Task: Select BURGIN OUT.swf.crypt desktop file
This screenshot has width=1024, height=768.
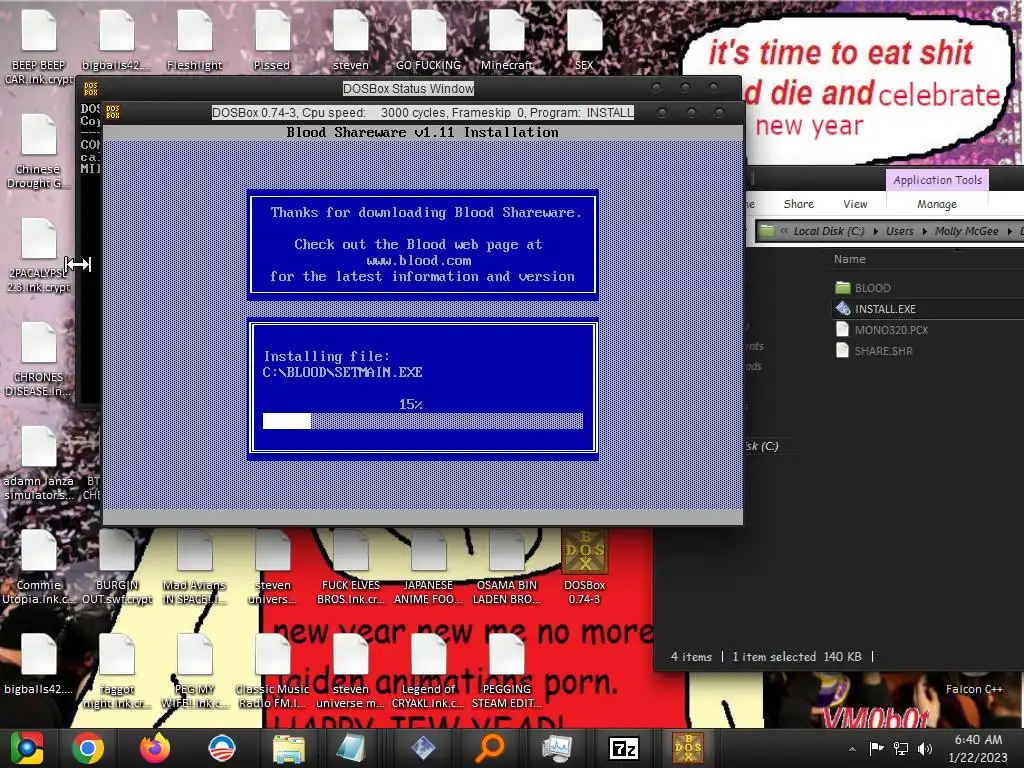Action: click(117, 566)
